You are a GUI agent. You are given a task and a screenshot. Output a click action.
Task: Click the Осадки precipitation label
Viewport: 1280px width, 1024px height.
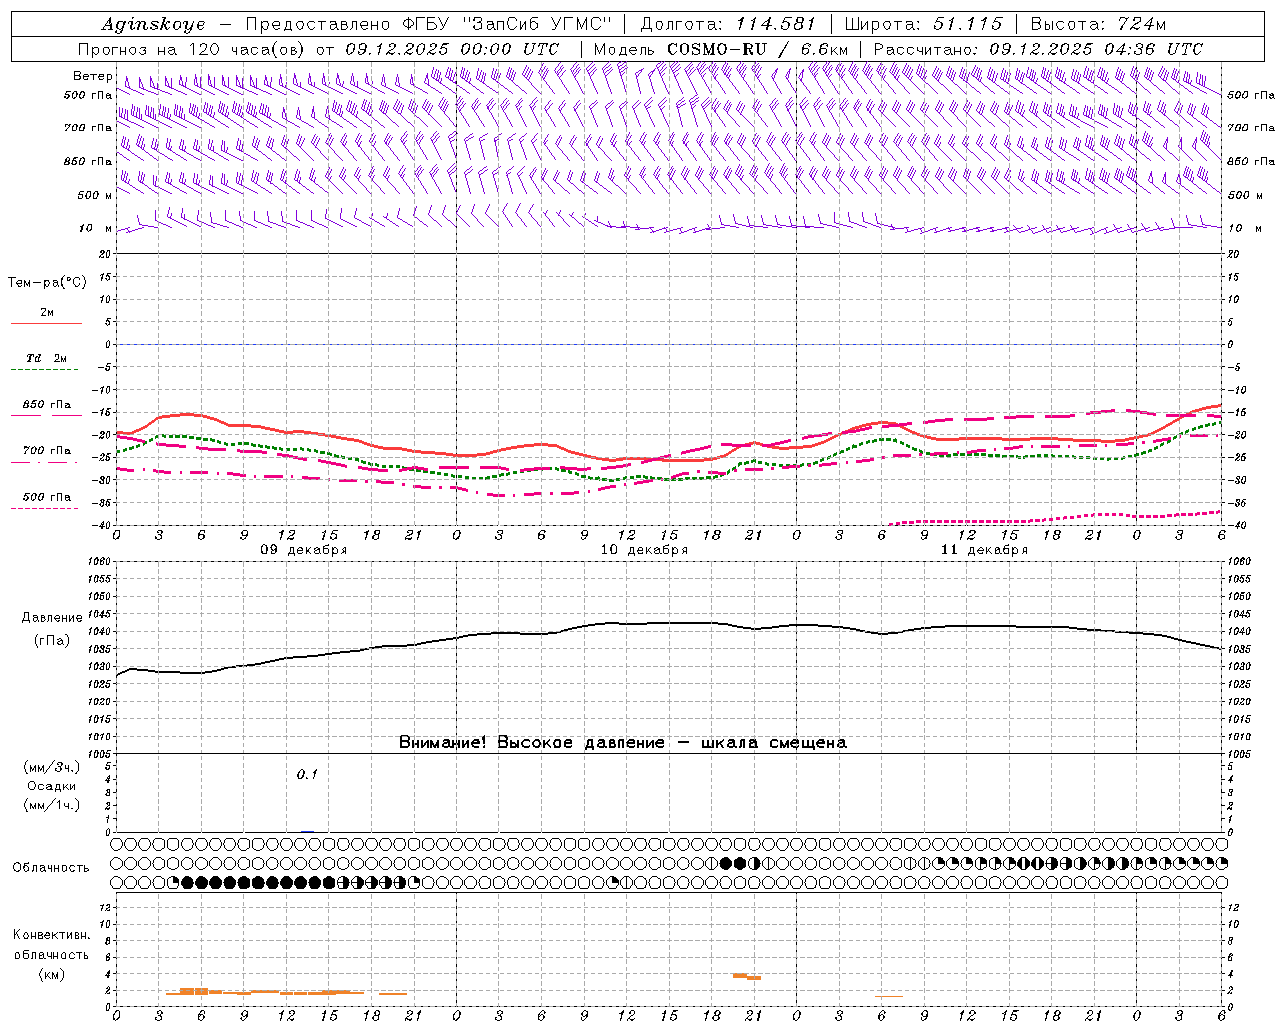pos(51,786)
